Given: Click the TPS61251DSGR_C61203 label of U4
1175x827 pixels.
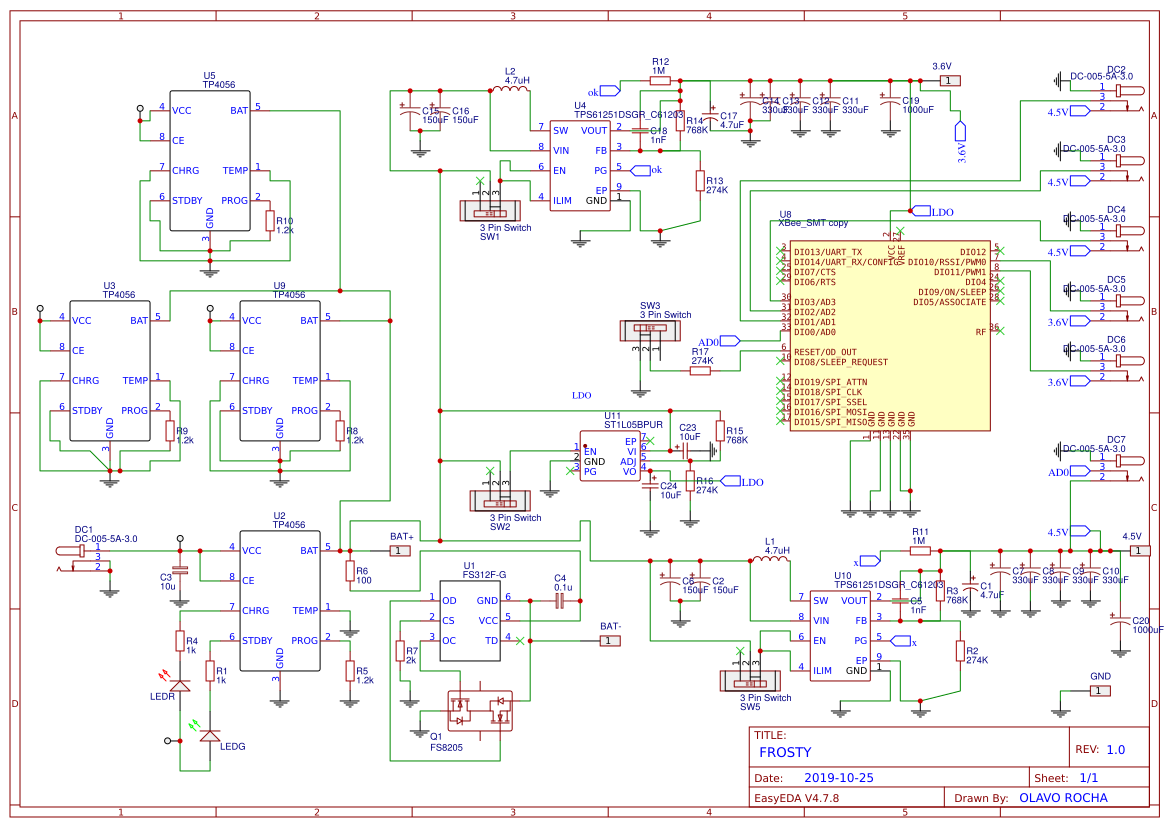Looking at the screenshot, I should click(x=629, y=115).
